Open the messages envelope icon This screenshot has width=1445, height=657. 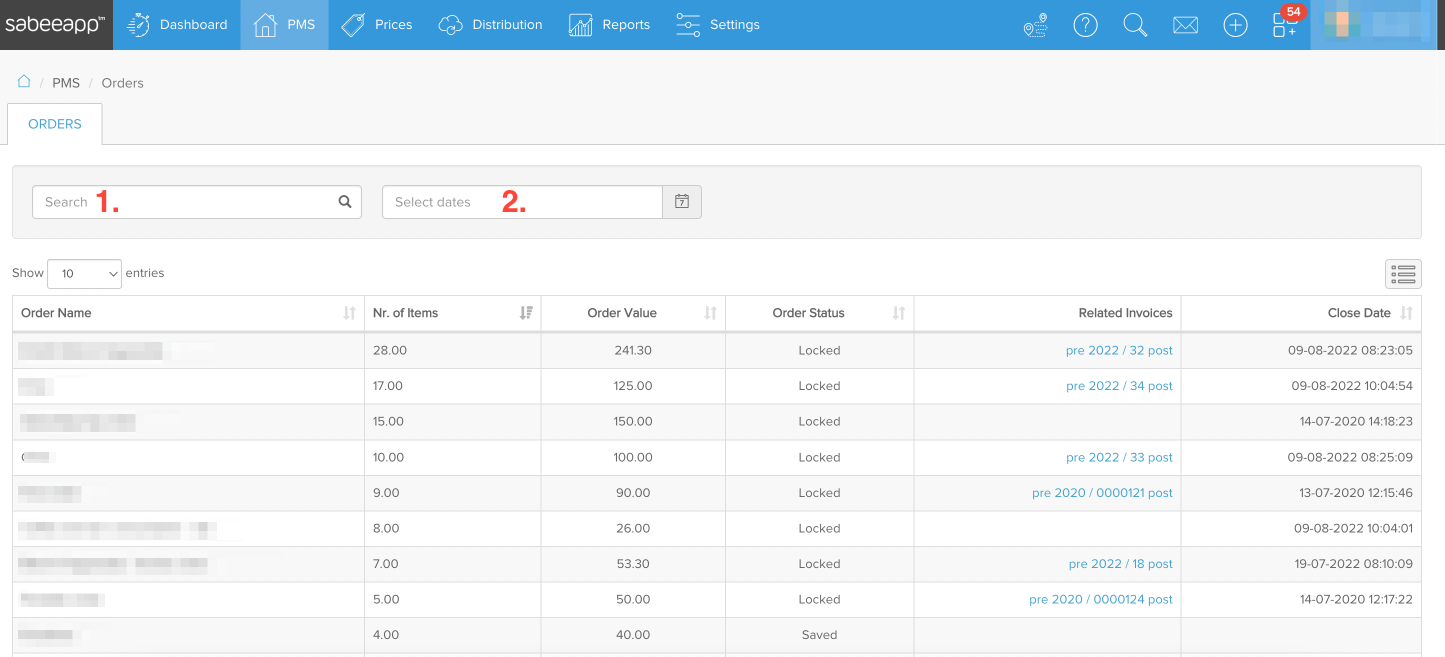coord(1185,25)
